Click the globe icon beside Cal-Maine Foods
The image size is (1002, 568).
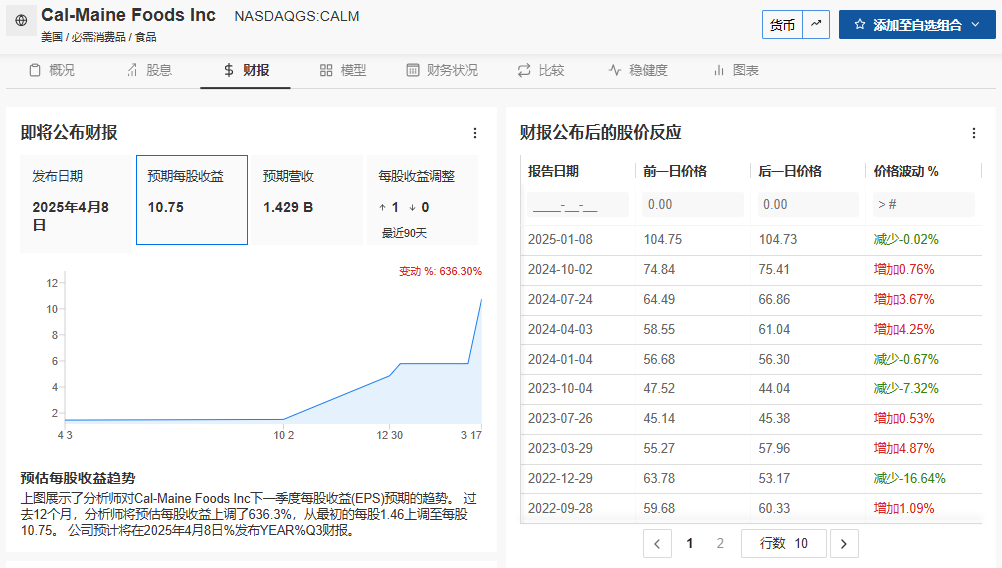(x=21, y=20)
